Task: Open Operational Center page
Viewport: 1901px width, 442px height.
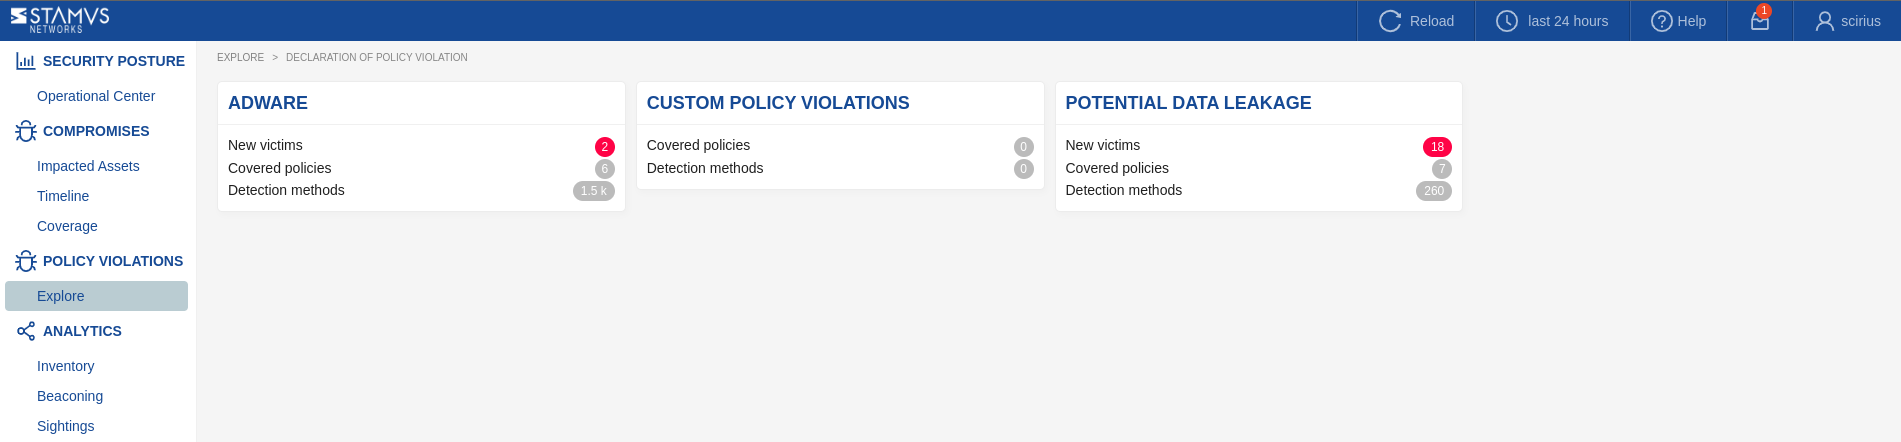Action: [96, 96]
